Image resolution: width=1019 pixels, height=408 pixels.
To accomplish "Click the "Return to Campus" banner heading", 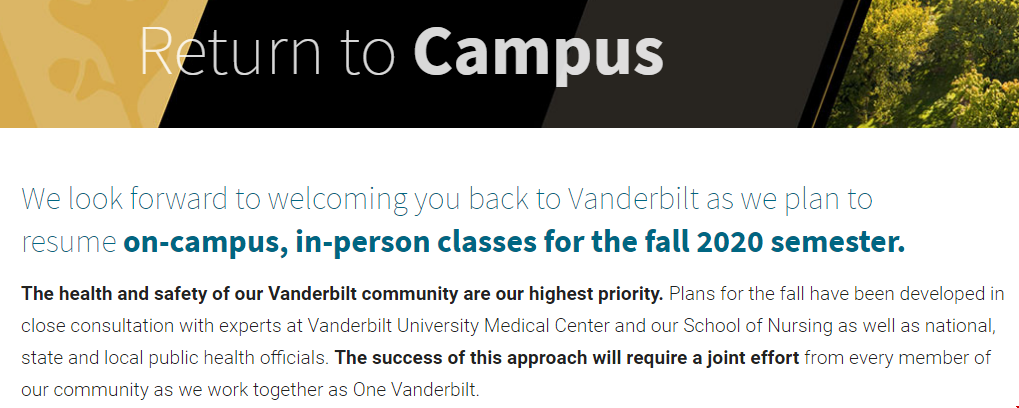I will coord(400,50).
